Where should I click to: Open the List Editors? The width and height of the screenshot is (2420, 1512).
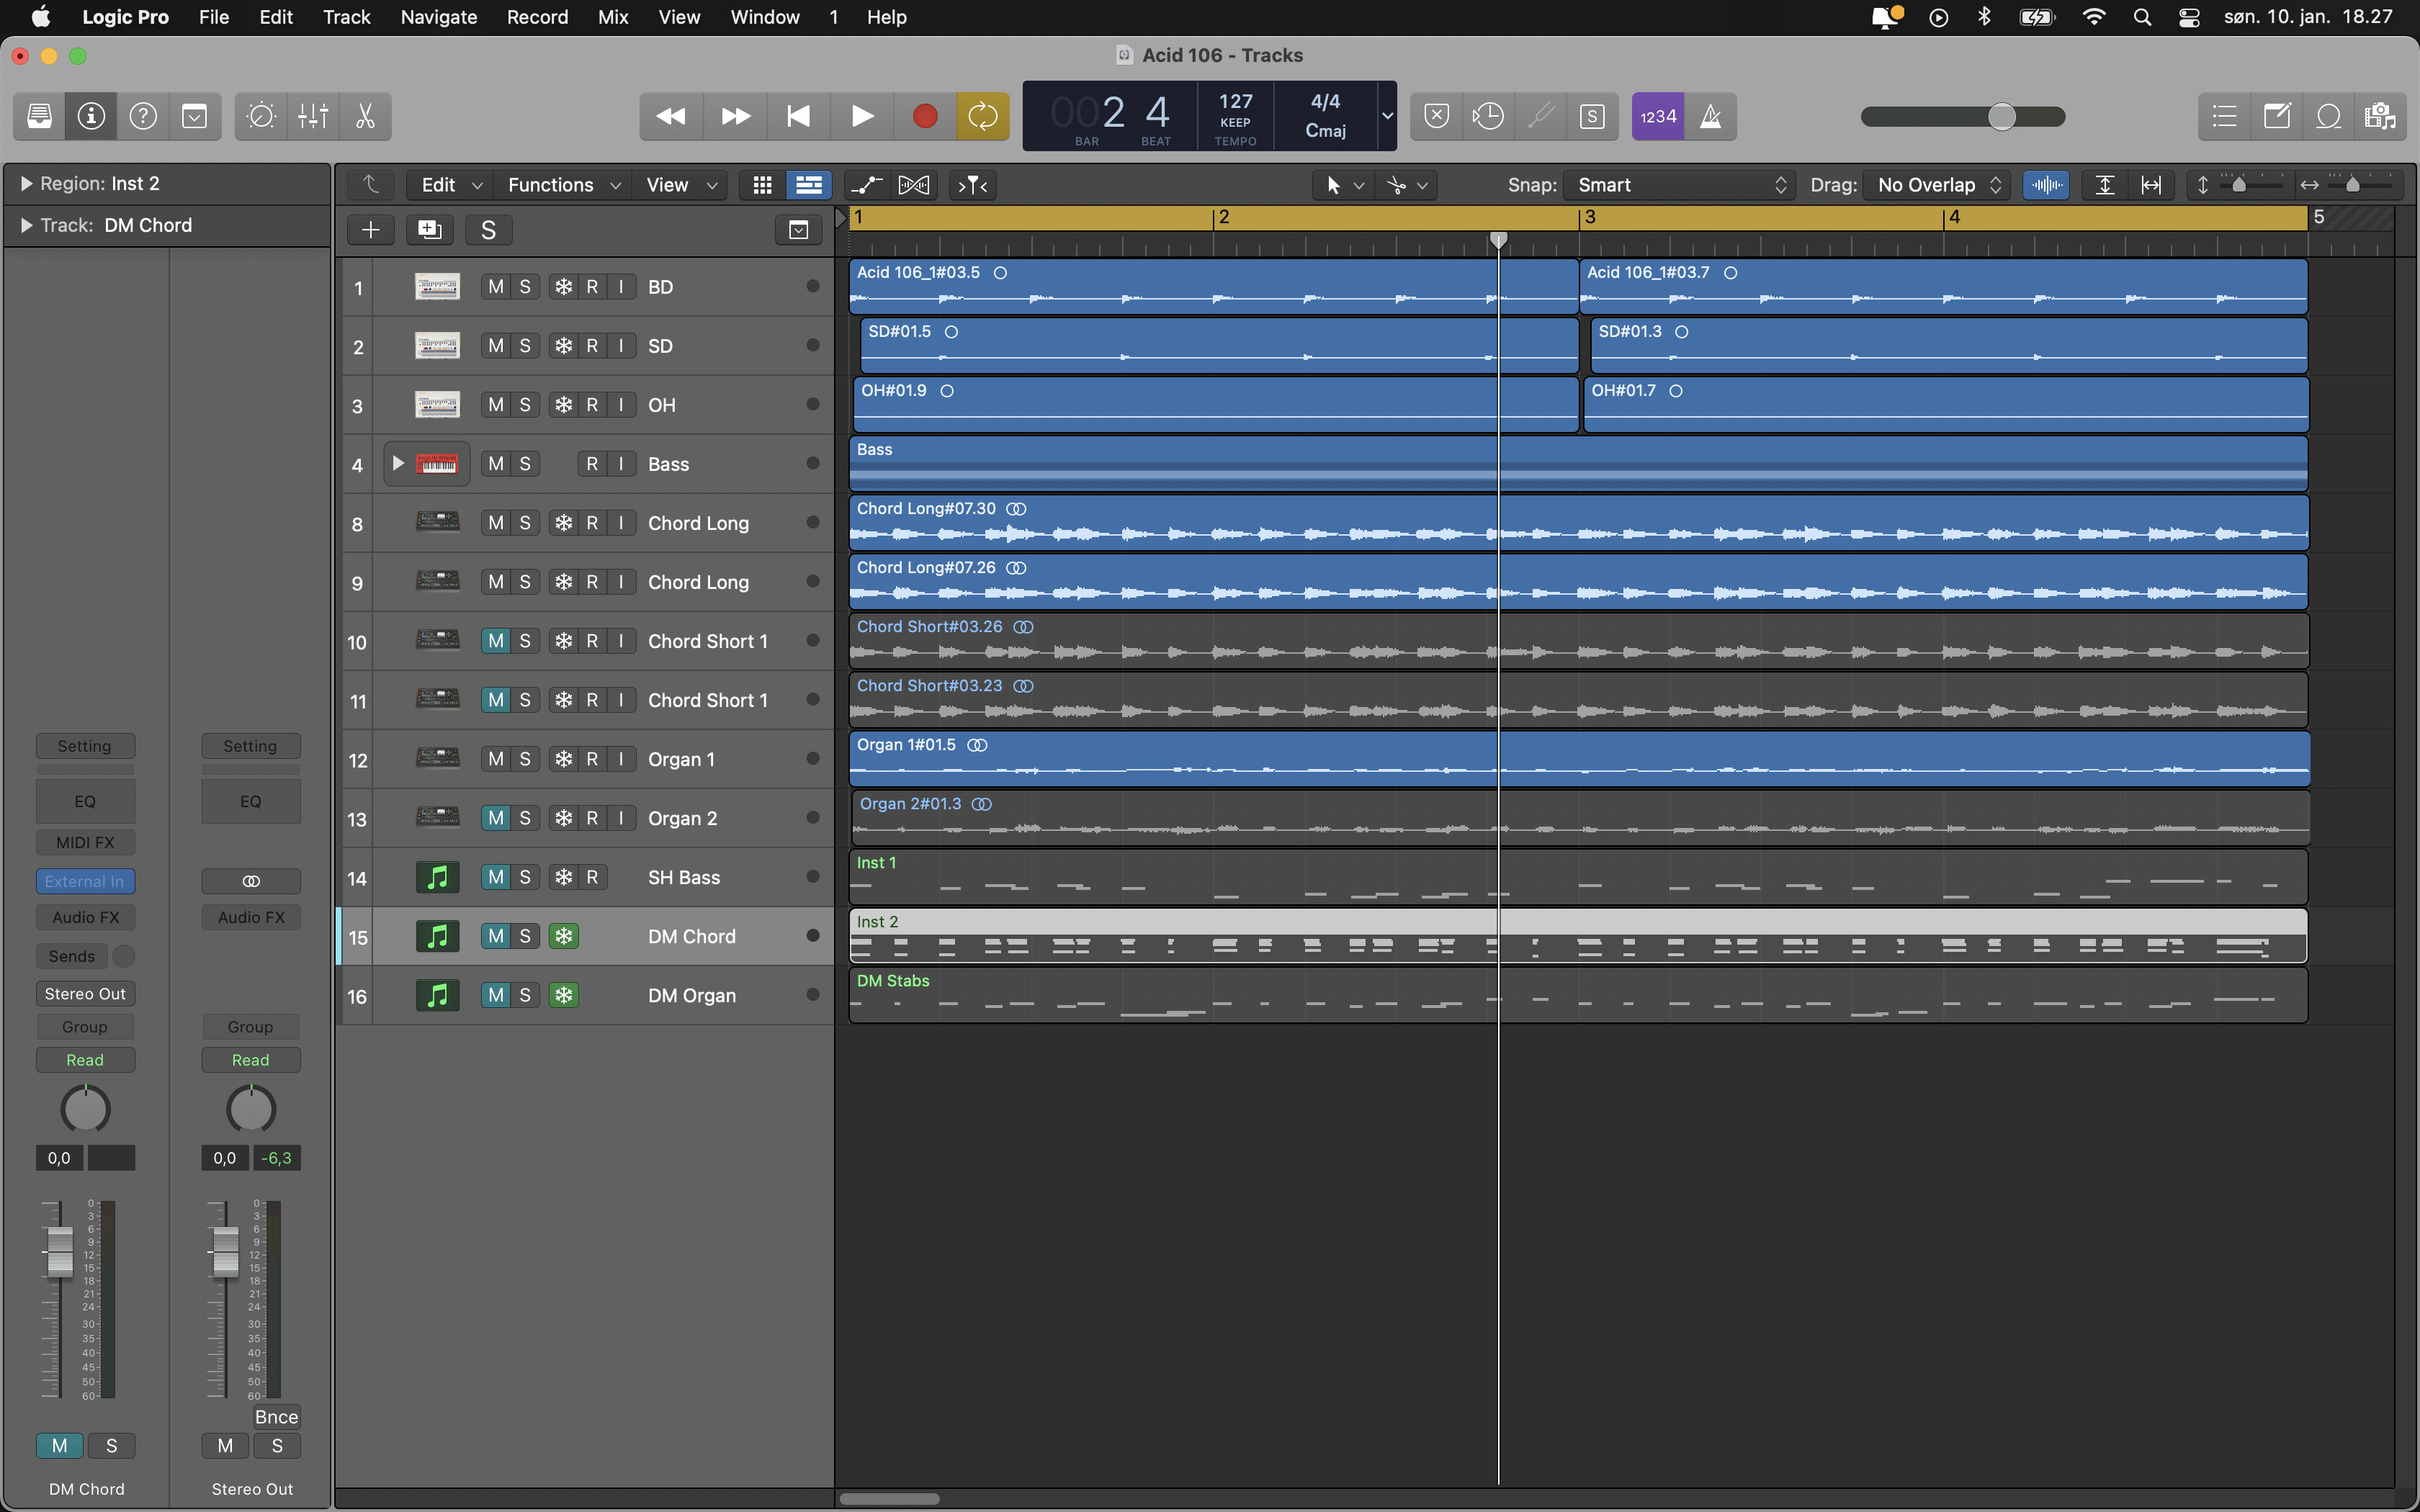click(2224, 117)
